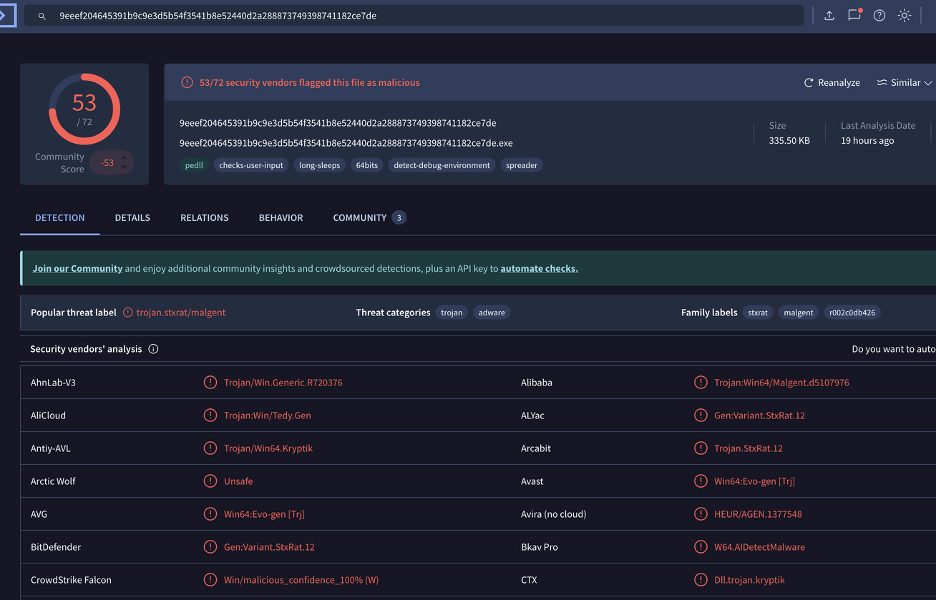The height and width of the screenshot is (600, 936).
Task: Select Gen:Variant.StxRat.12 result for ALYac
Action: [x=759, y=416]
